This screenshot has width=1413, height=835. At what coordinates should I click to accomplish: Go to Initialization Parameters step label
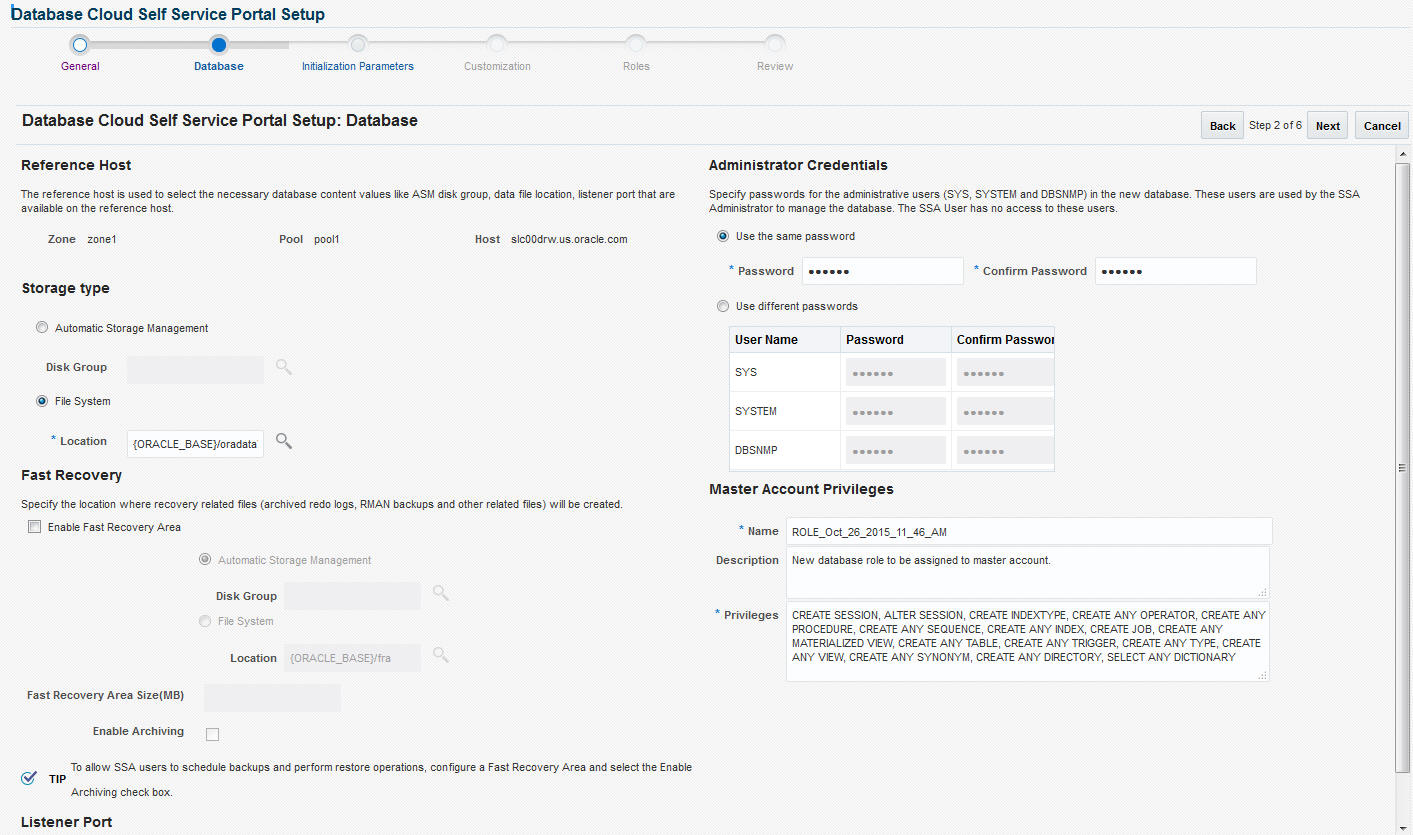pyautogui.click(x=358, y=66)
